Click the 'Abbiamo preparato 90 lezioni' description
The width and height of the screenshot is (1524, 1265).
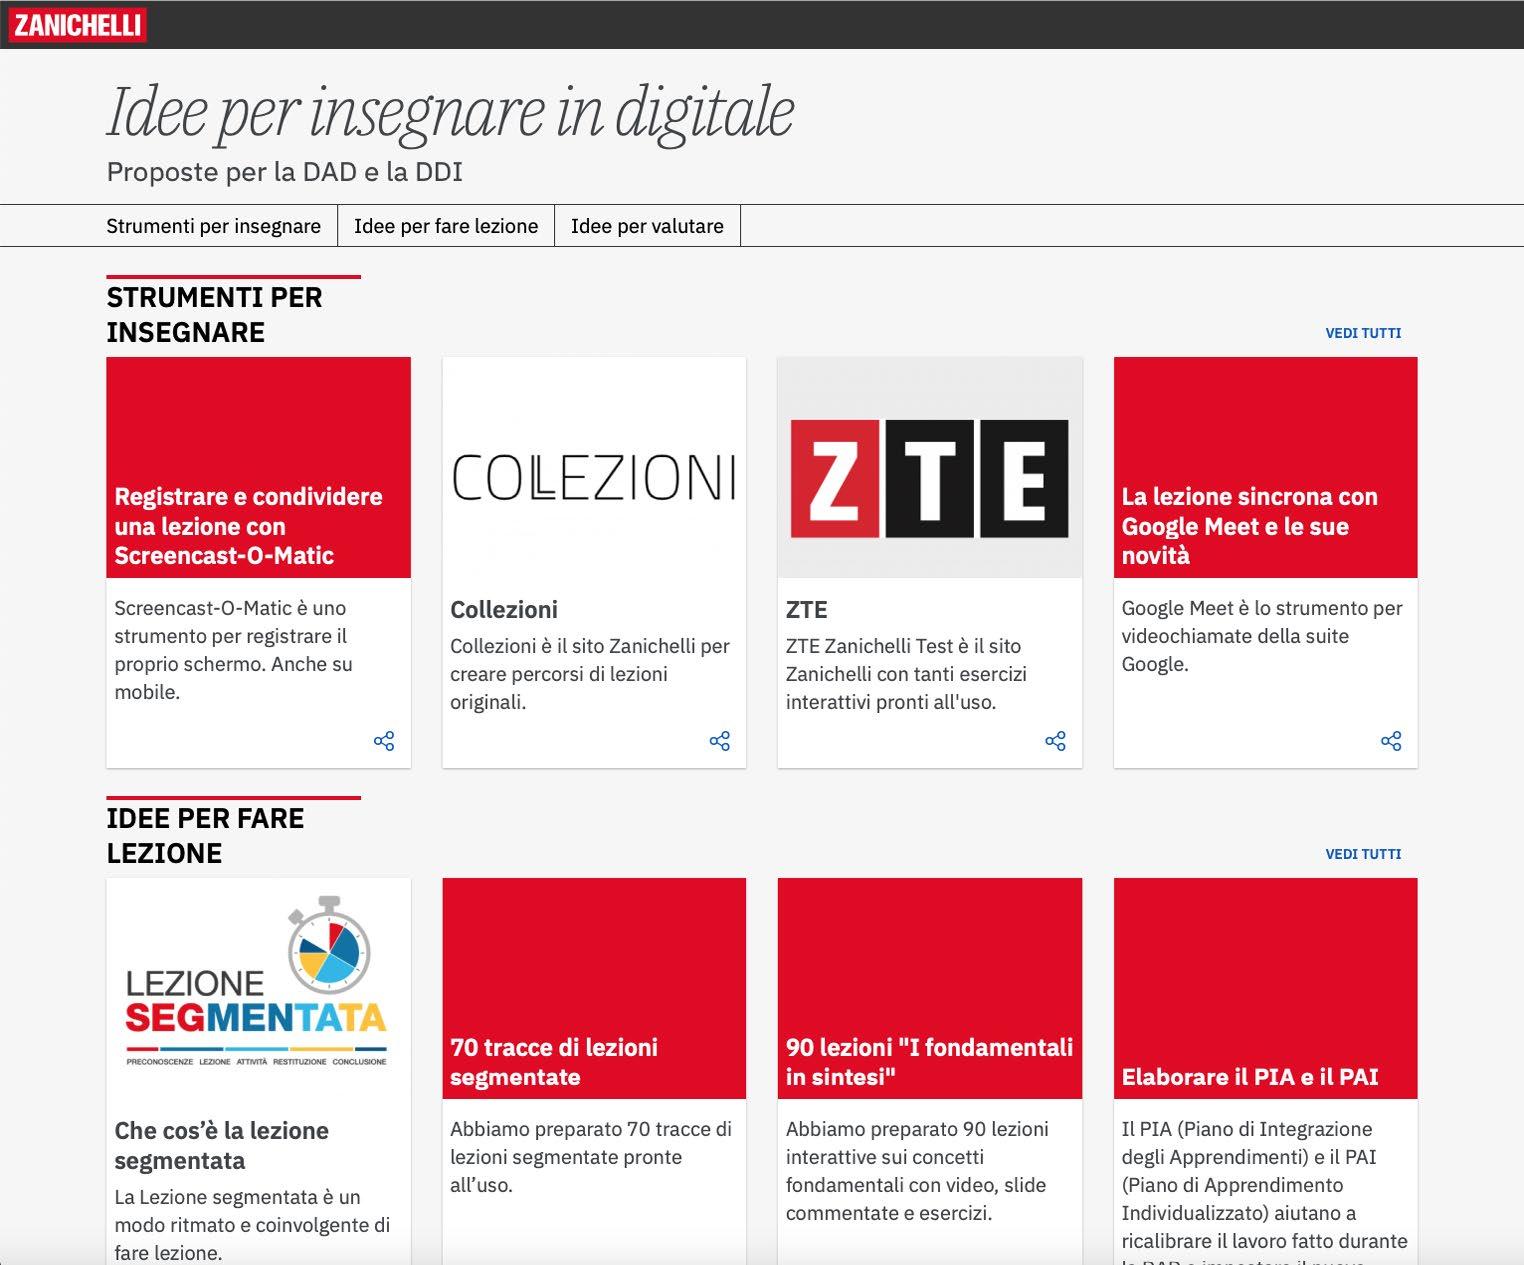click(917, 1171)
